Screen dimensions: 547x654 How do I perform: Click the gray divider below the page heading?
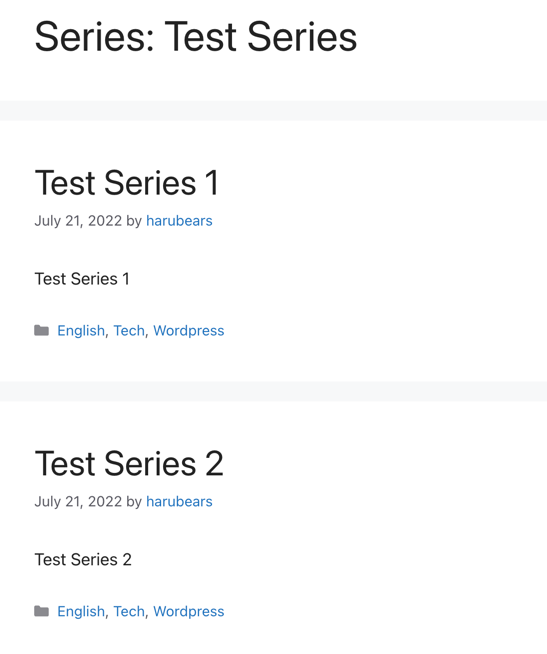[x=273, y=111]
